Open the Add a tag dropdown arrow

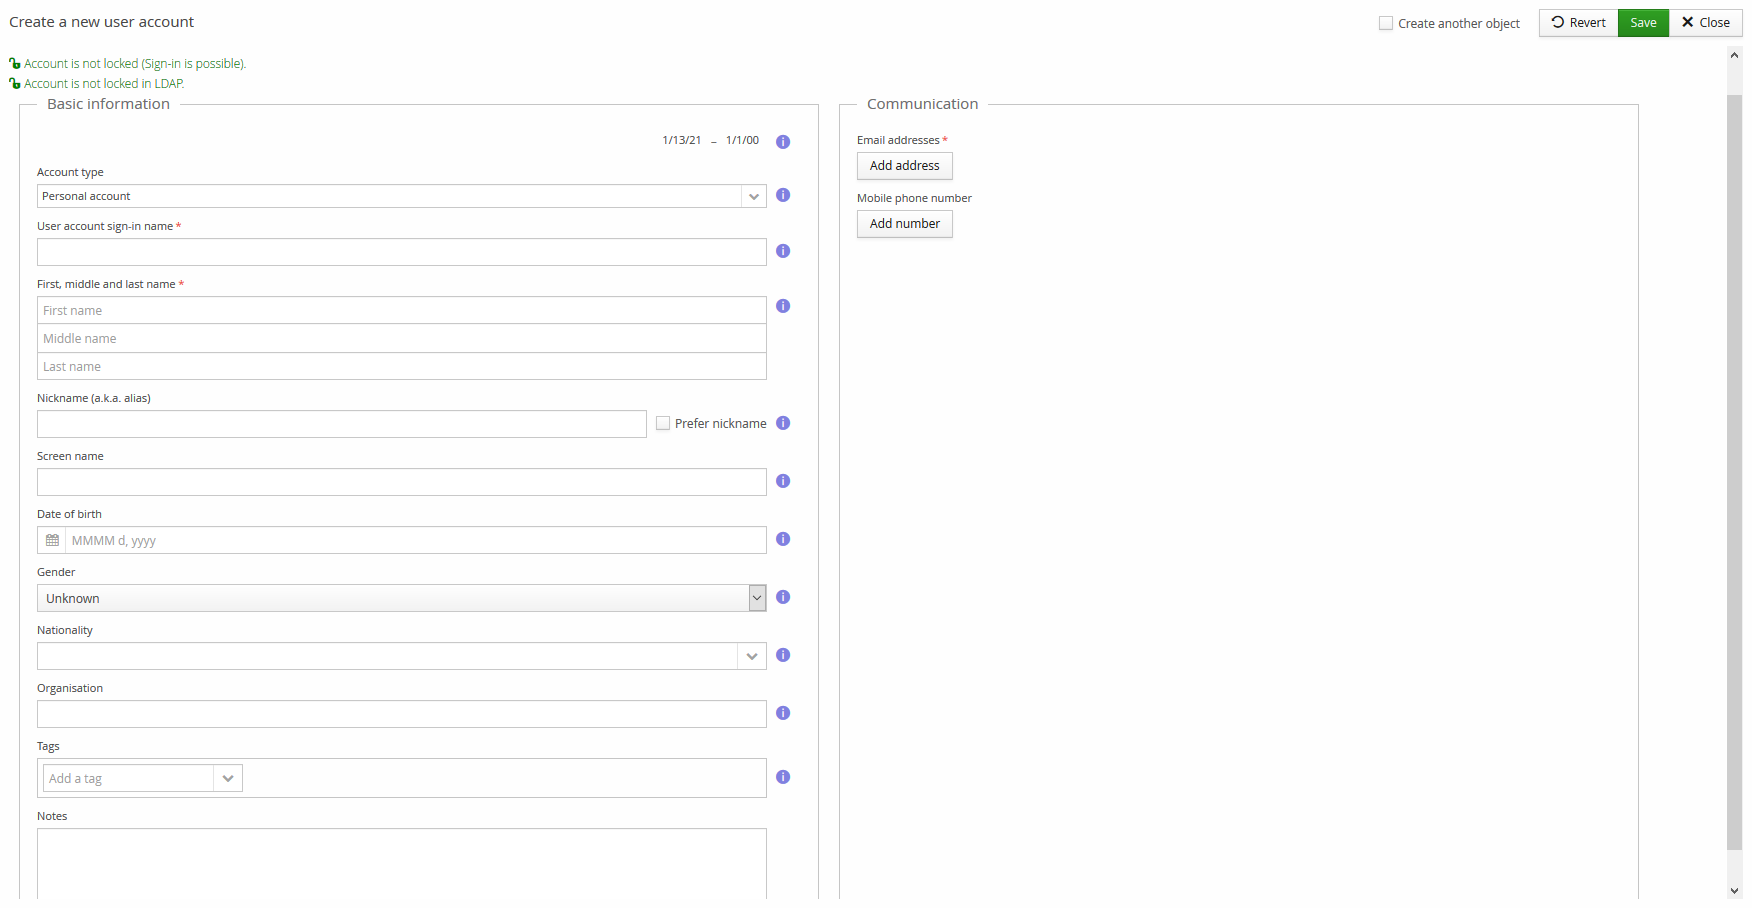228,778
